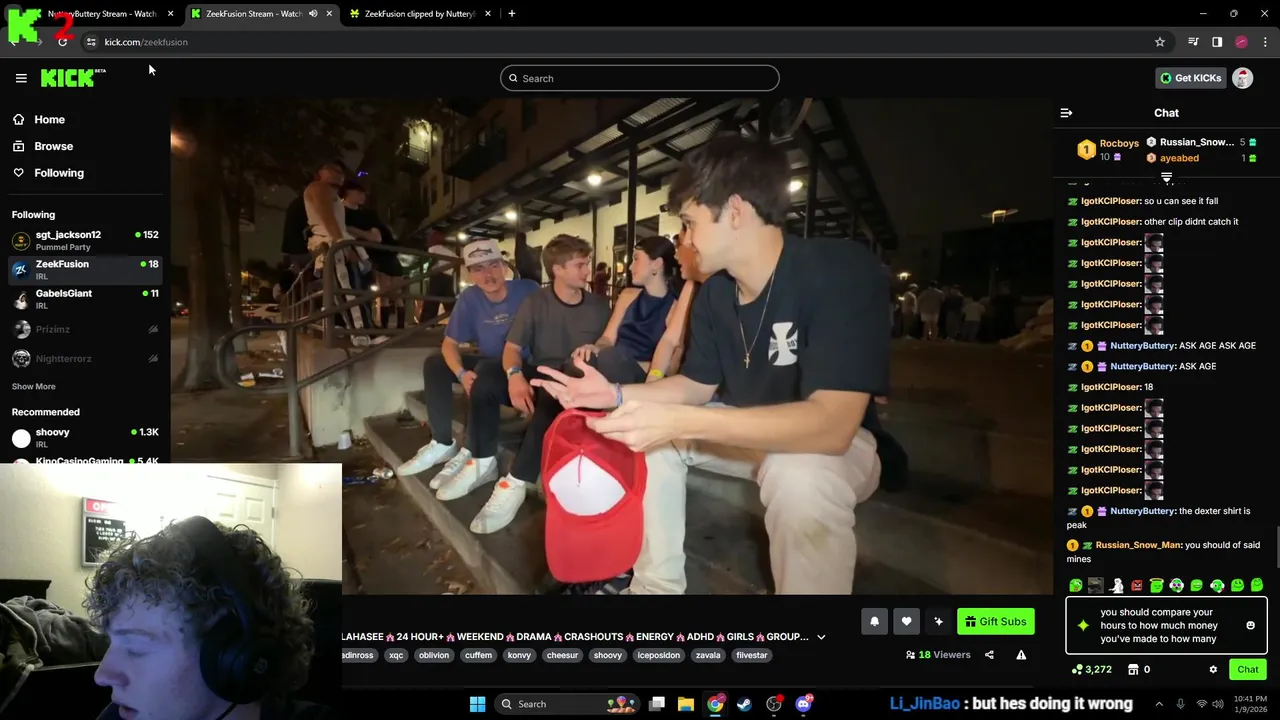Screen dimensions: 1280x720
Task: Open browser side panel icon
Action: [1217, 42]
